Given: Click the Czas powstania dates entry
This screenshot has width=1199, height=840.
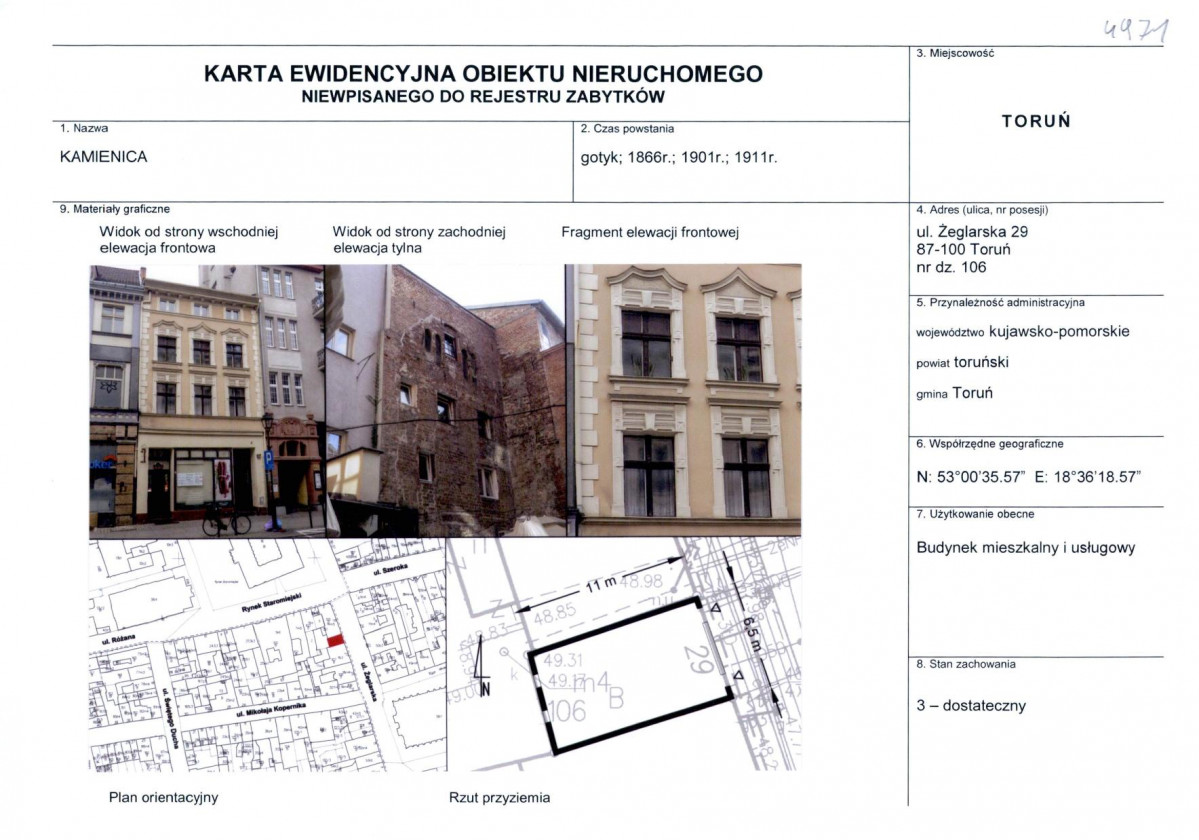Looking at the screenshot, I should click(x=680, y=157).
